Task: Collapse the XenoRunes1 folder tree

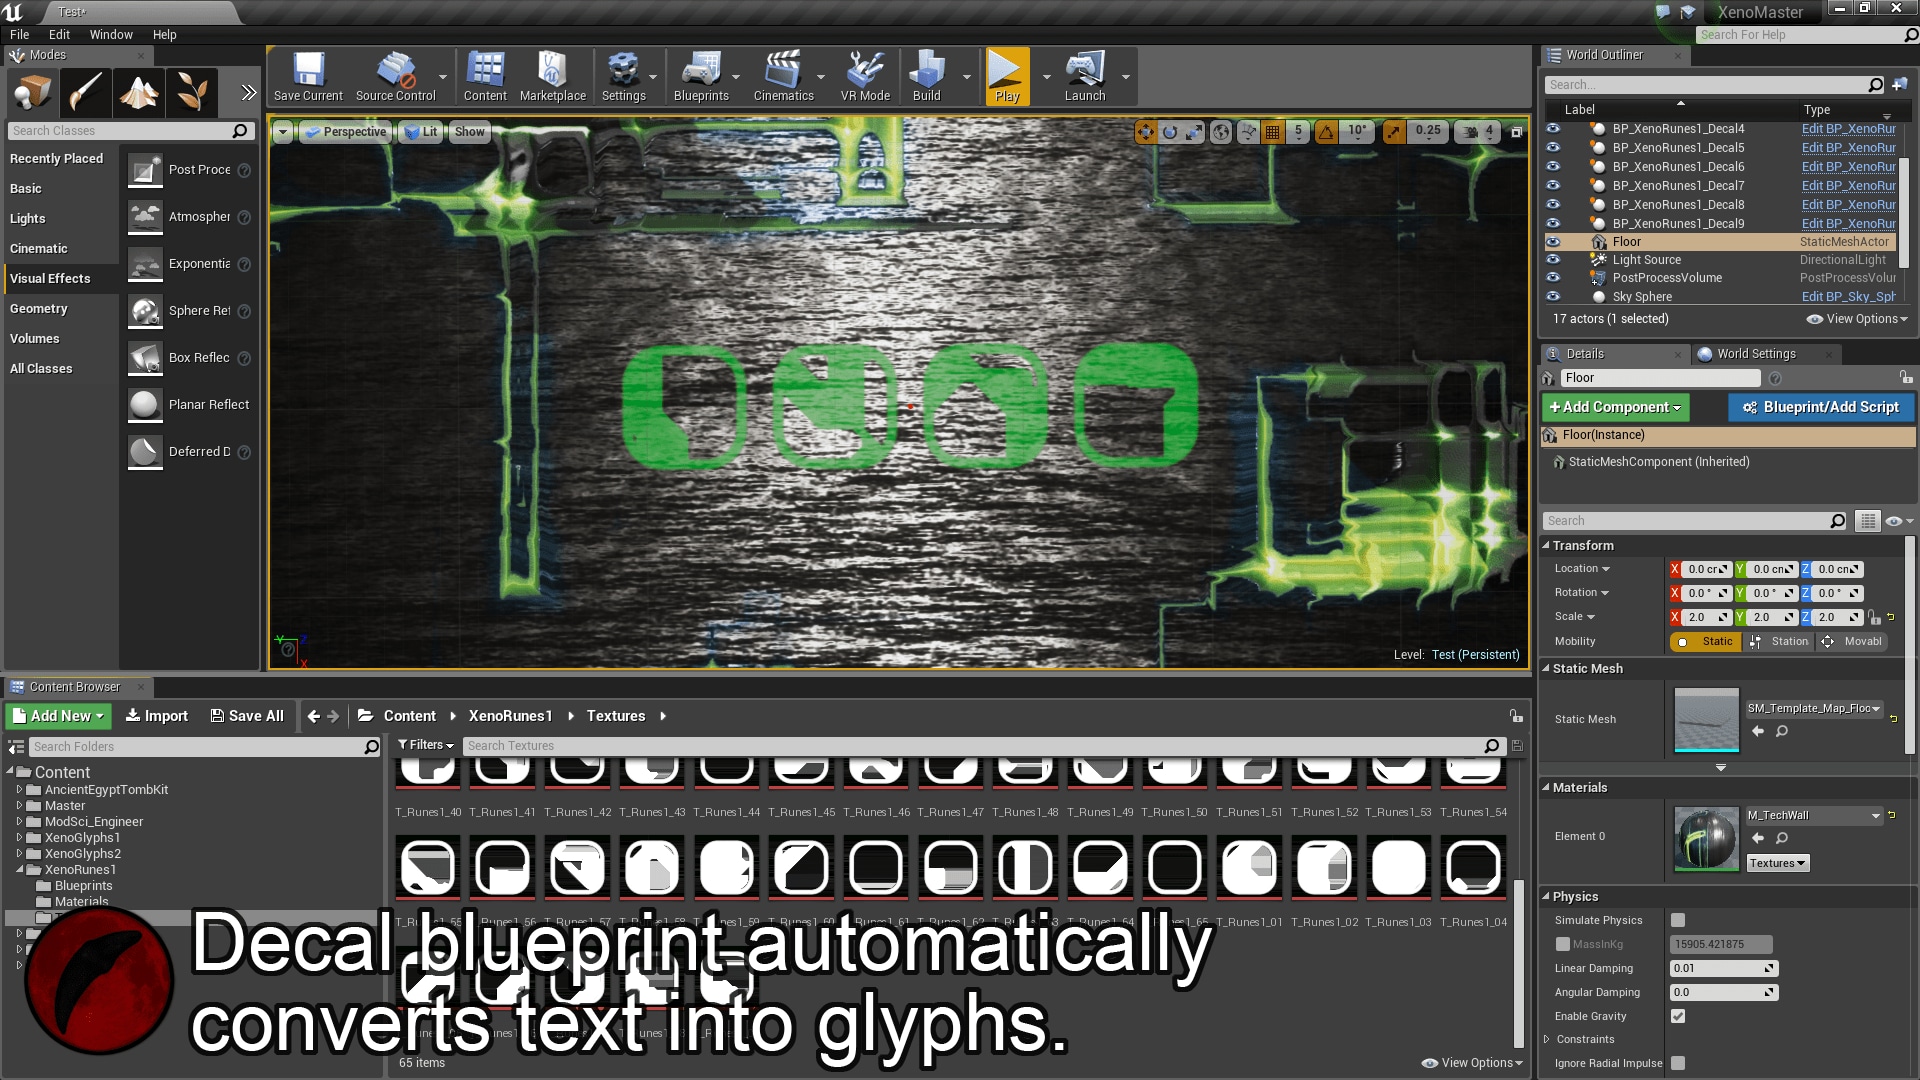Action: (x=21, y=869)
